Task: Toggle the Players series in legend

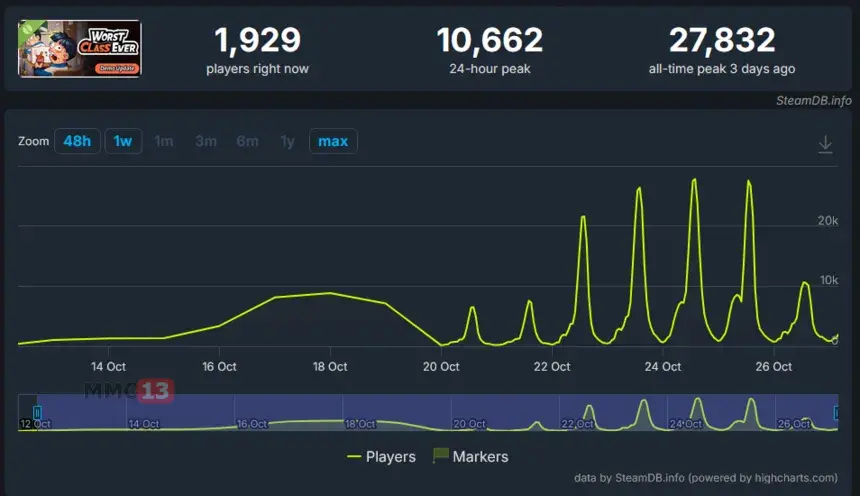Action: [x=381, y=456]
